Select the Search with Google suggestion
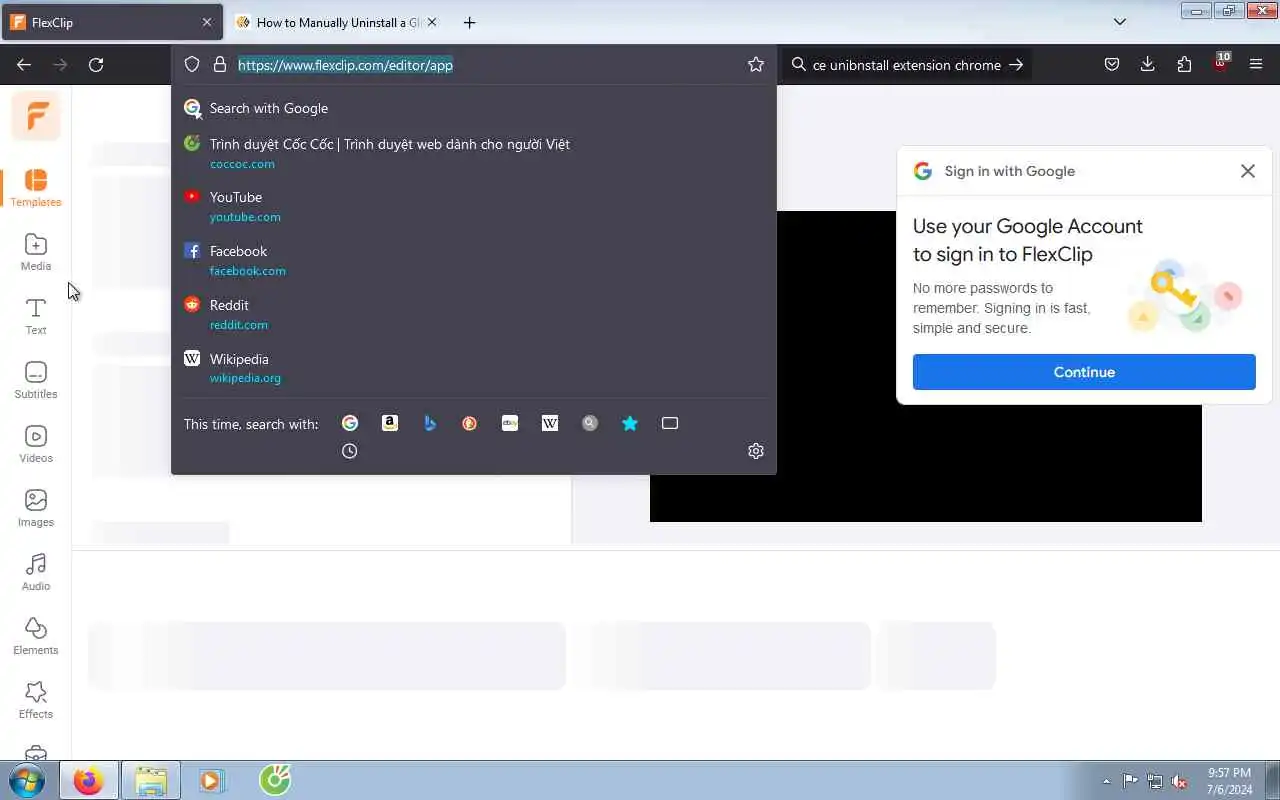The width and height of the screenshot is (1280, 800). click(x=474, y=108)
